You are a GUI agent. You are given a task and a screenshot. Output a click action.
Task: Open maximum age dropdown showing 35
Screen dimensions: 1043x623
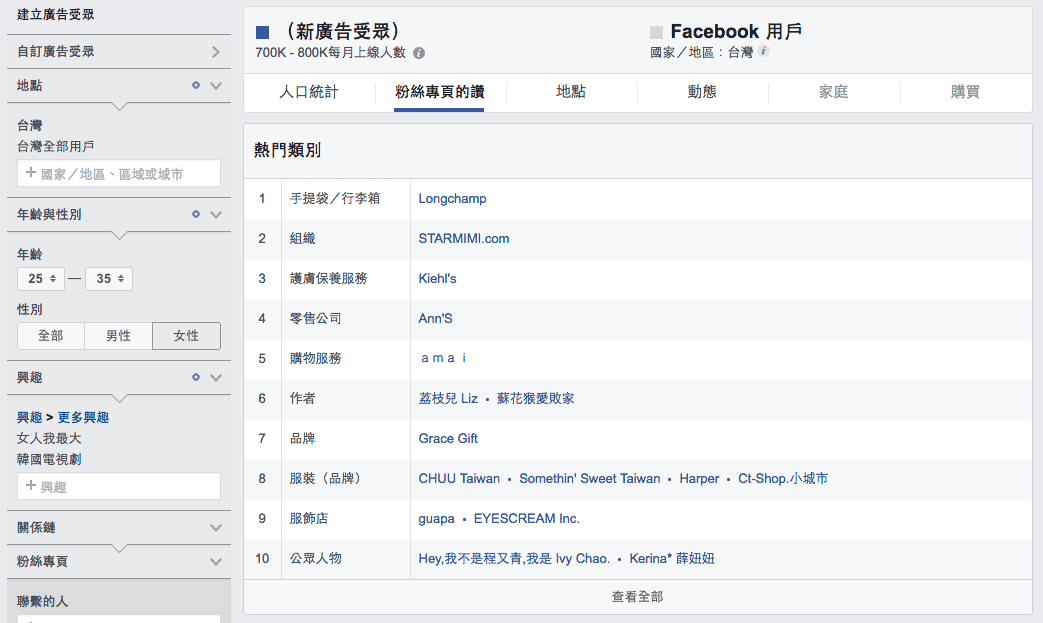coord(108,279)
